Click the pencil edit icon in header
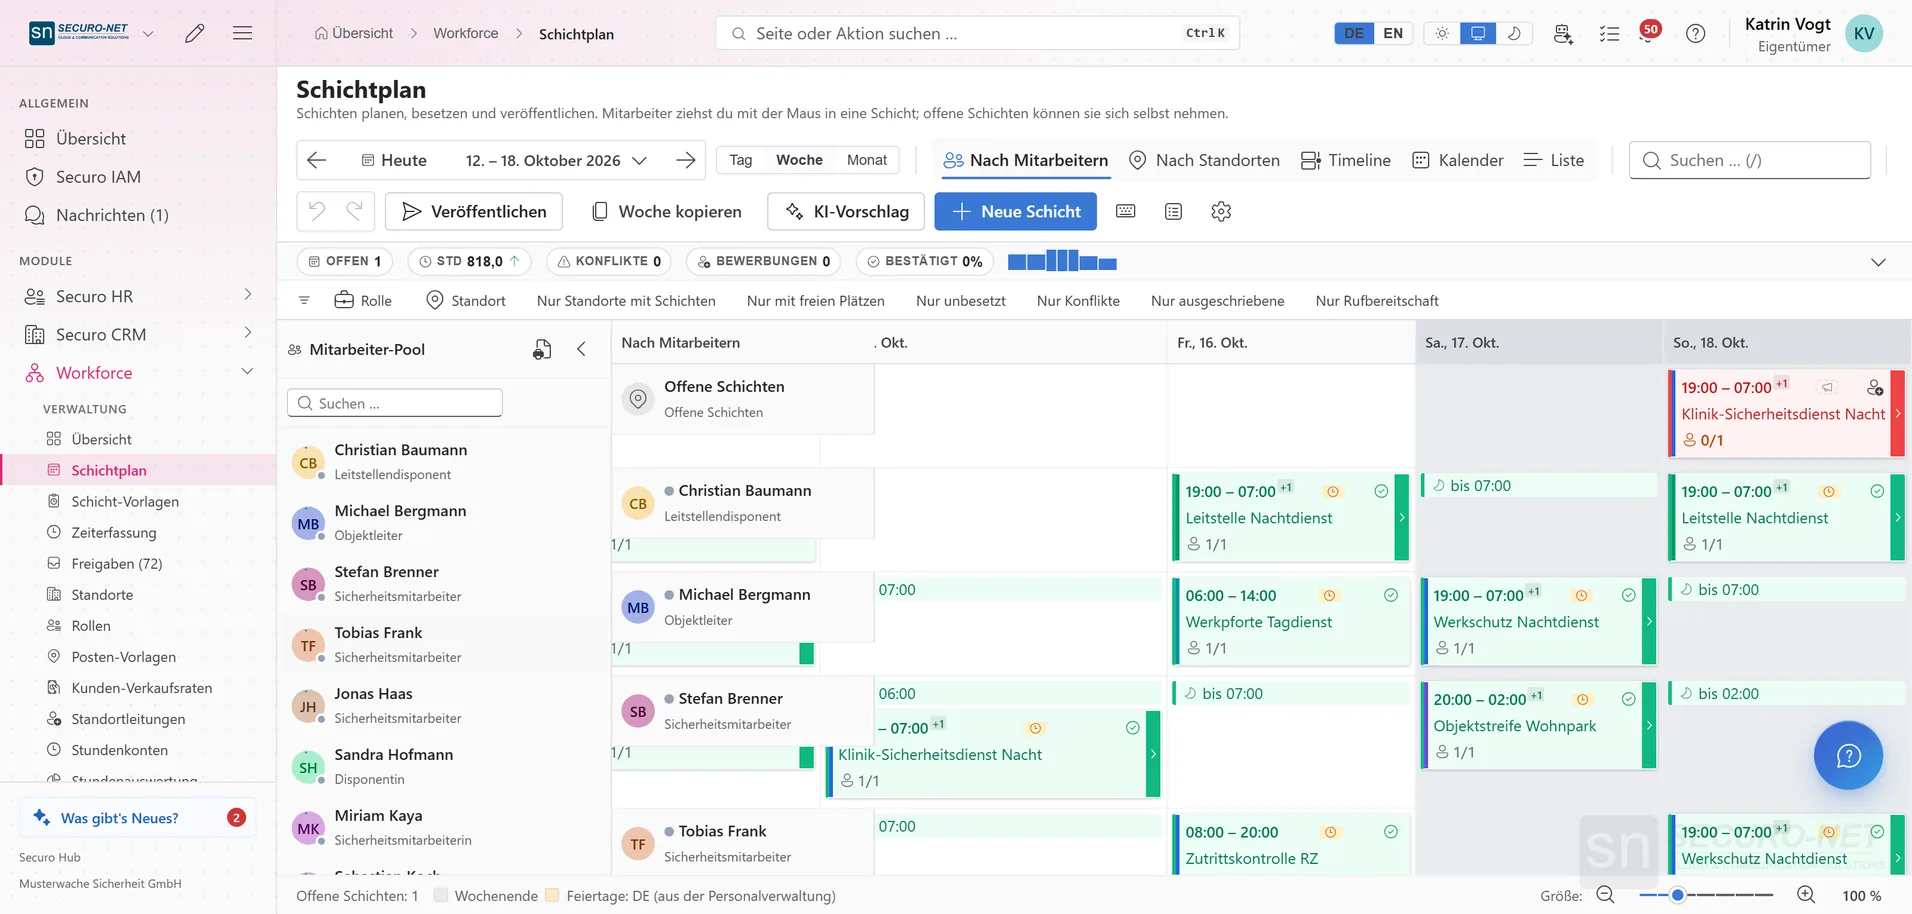1912x914 pixels. pyautogui.click(x=195, y=33)
